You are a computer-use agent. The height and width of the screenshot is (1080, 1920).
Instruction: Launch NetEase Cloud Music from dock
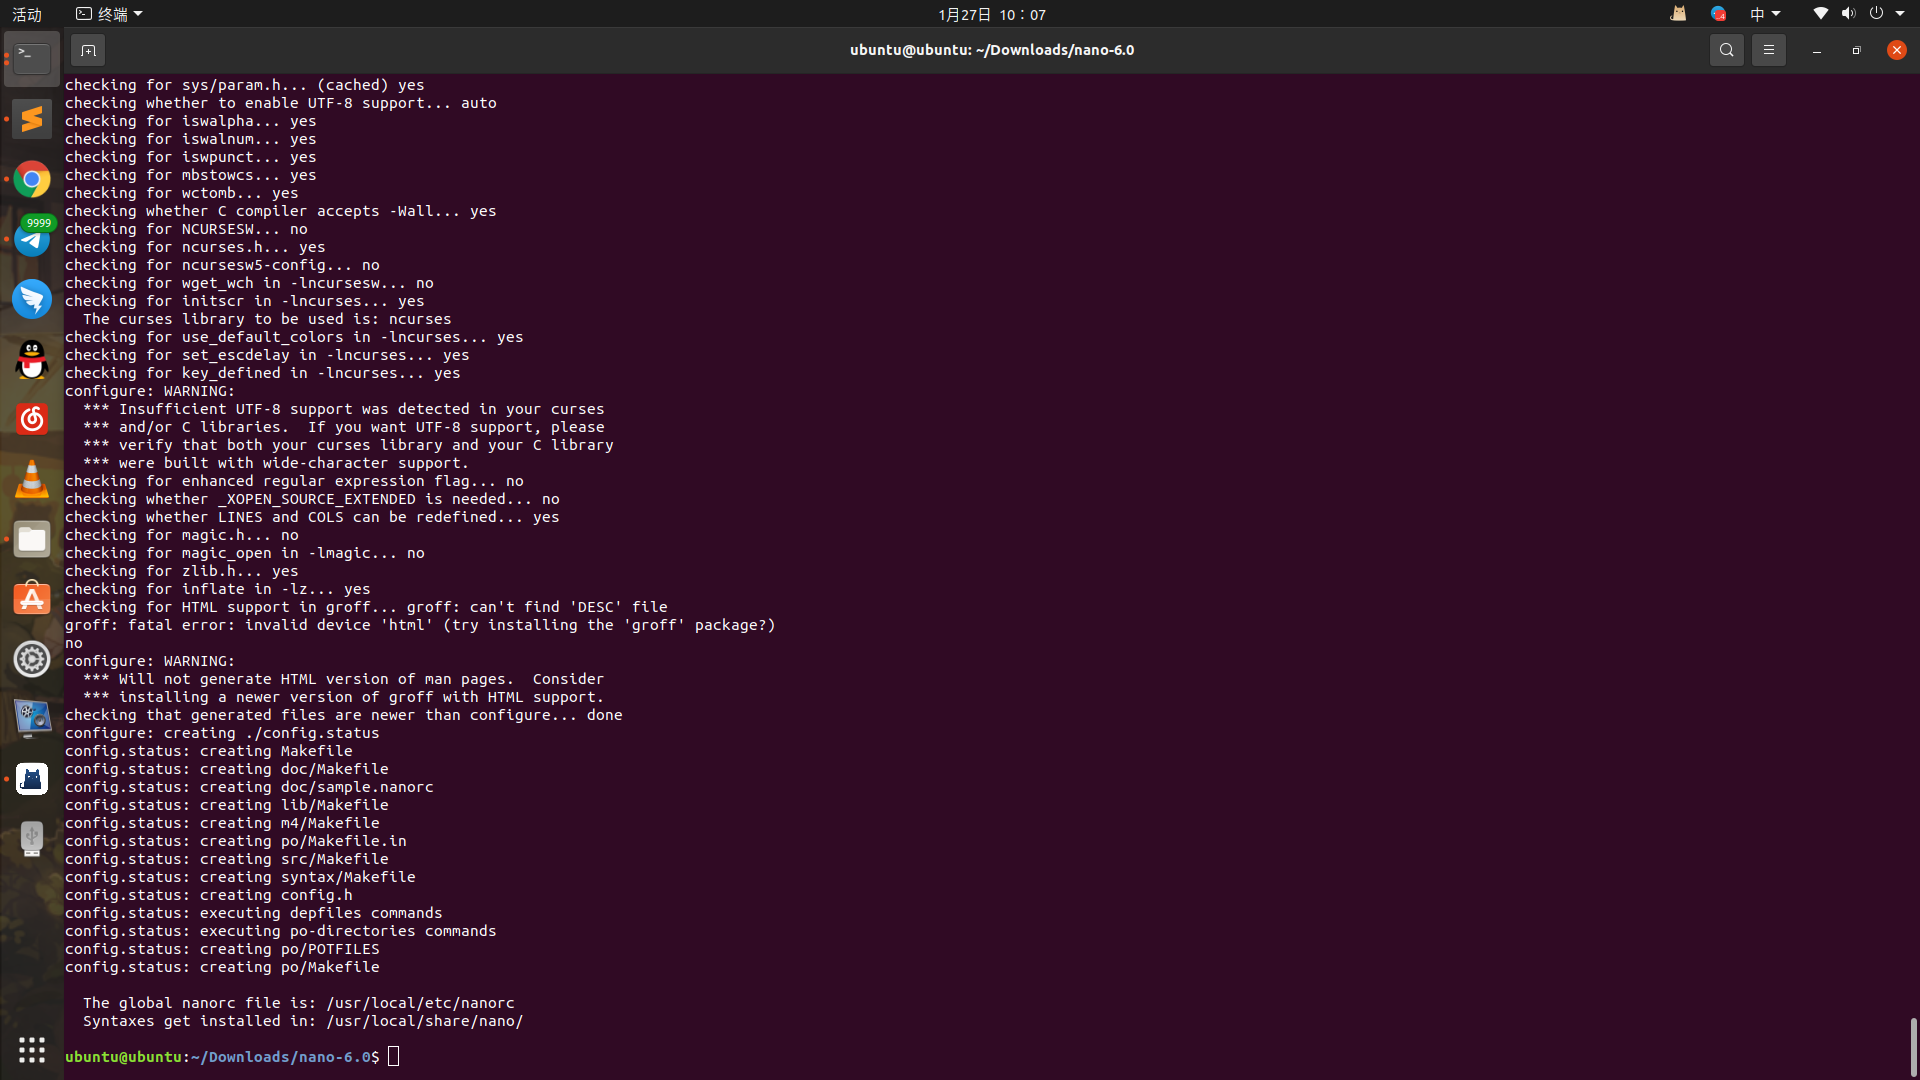click(32, 420)
